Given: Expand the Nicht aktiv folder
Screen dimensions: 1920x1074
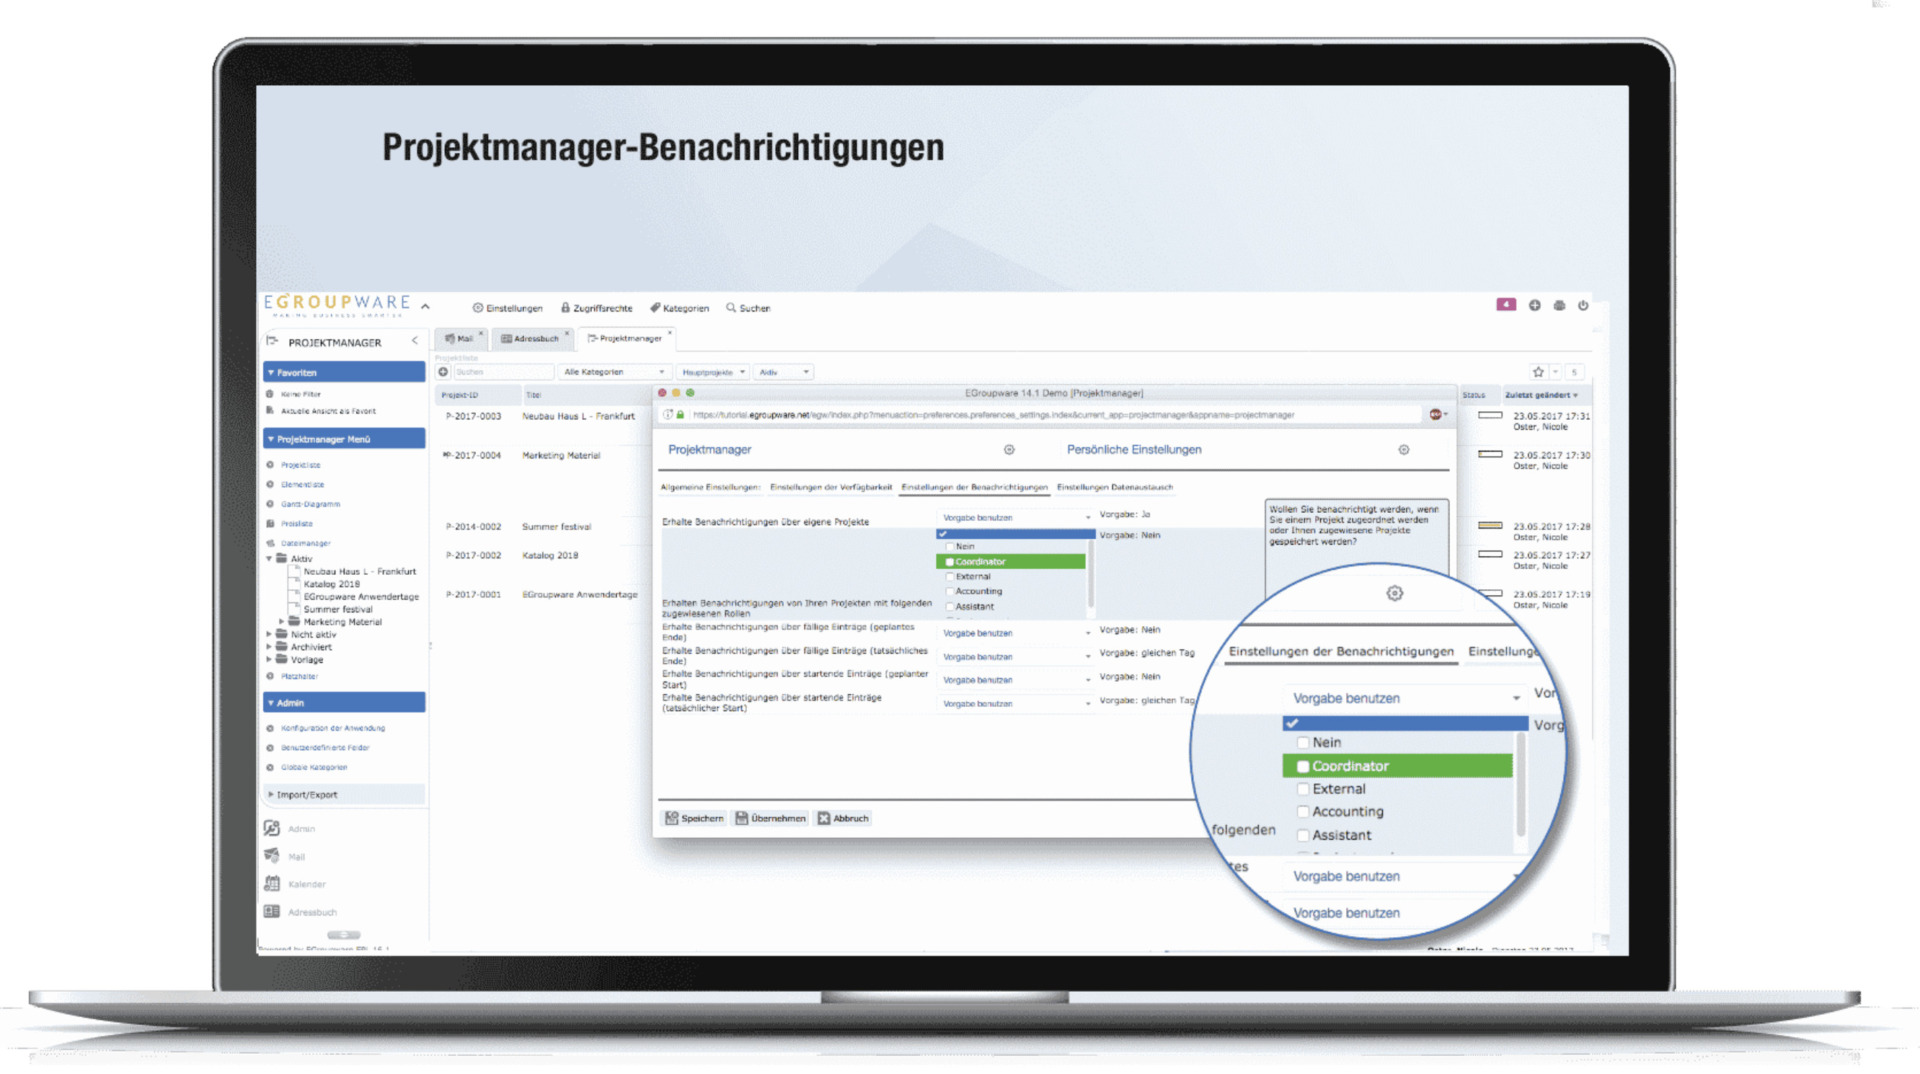Looking at the screenshot, I should click(x=269, y=634).
